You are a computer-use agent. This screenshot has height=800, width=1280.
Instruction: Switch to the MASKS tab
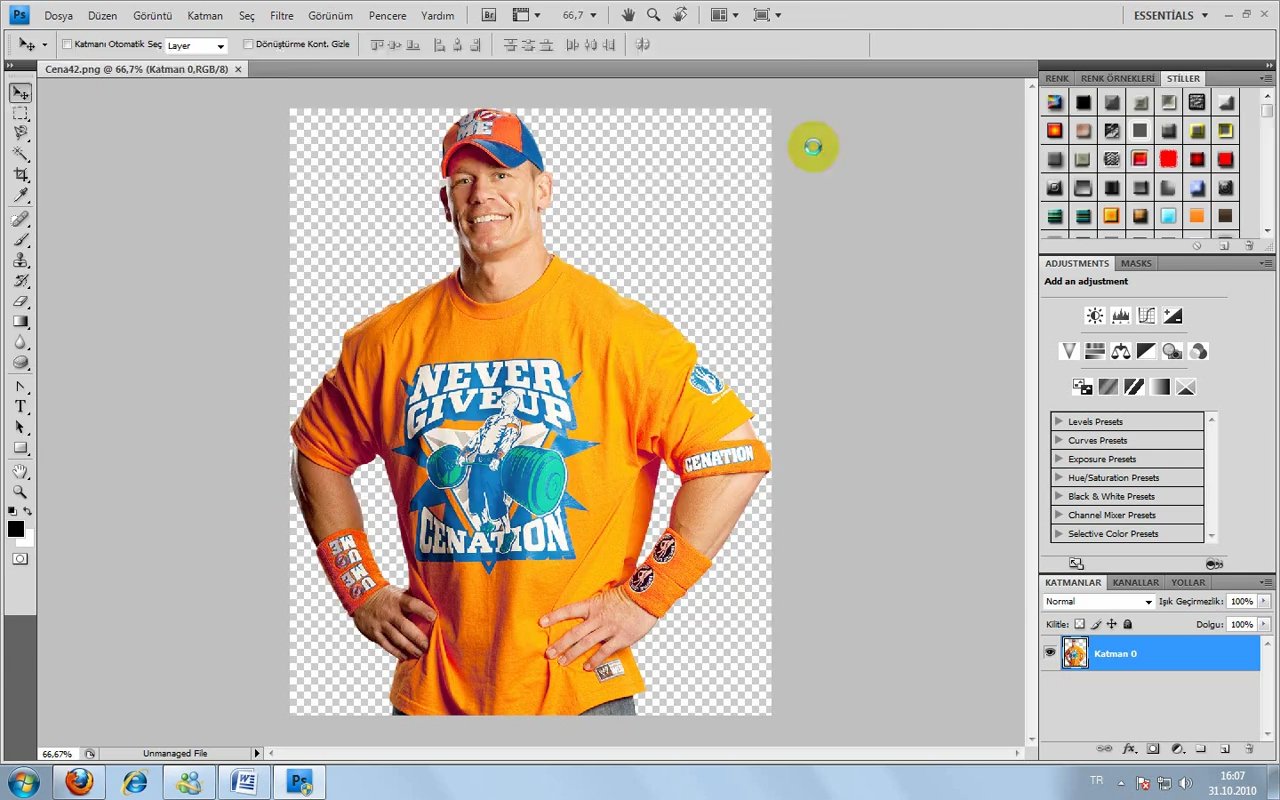1136,263
